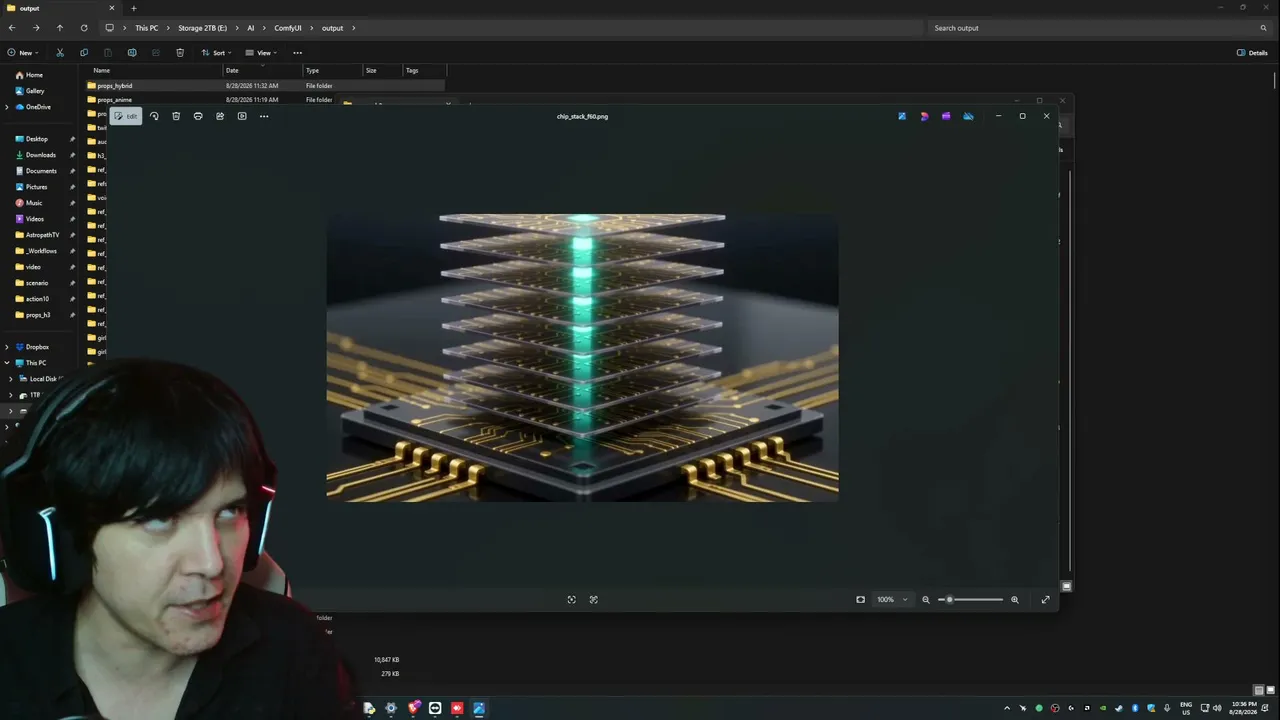Open the Sort dropdown in File Explorer

216,53
